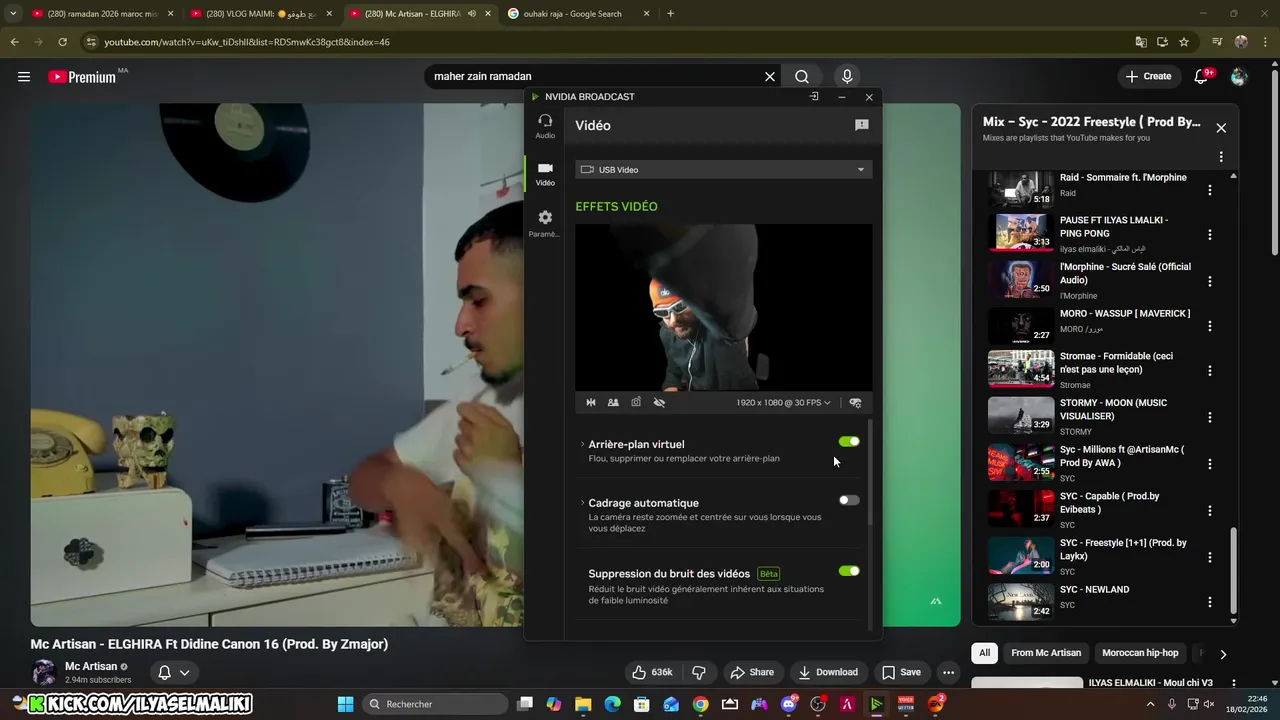The height and width of the screenshot is (720, 1280).
Task: Switch to VLOG MAIMI browser tab
Action: pos(262,14)
